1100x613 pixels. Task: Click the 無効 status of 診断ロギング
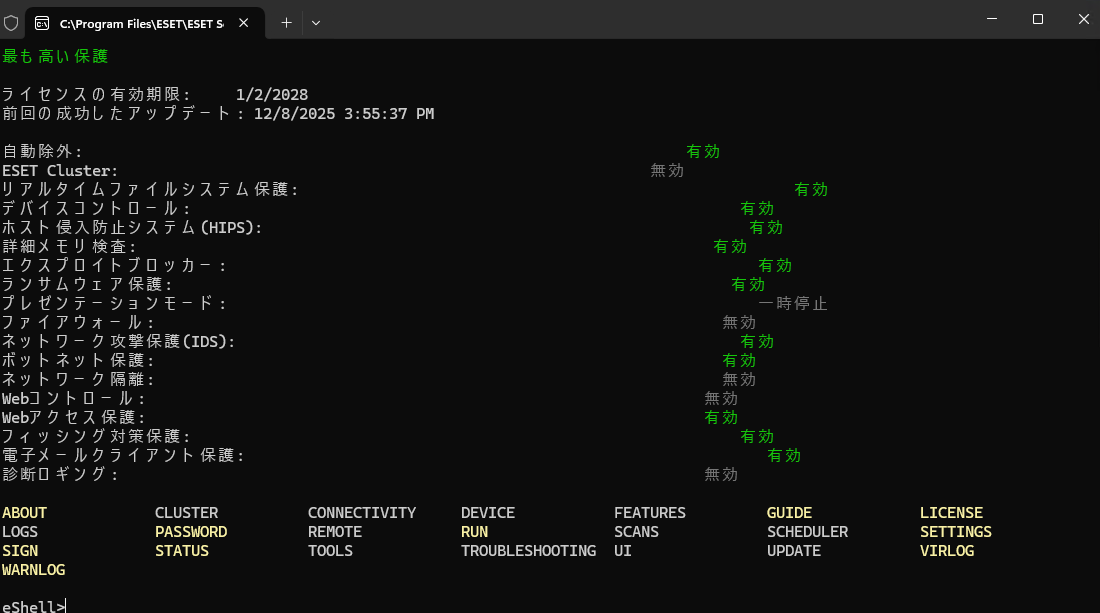point(721,473)
